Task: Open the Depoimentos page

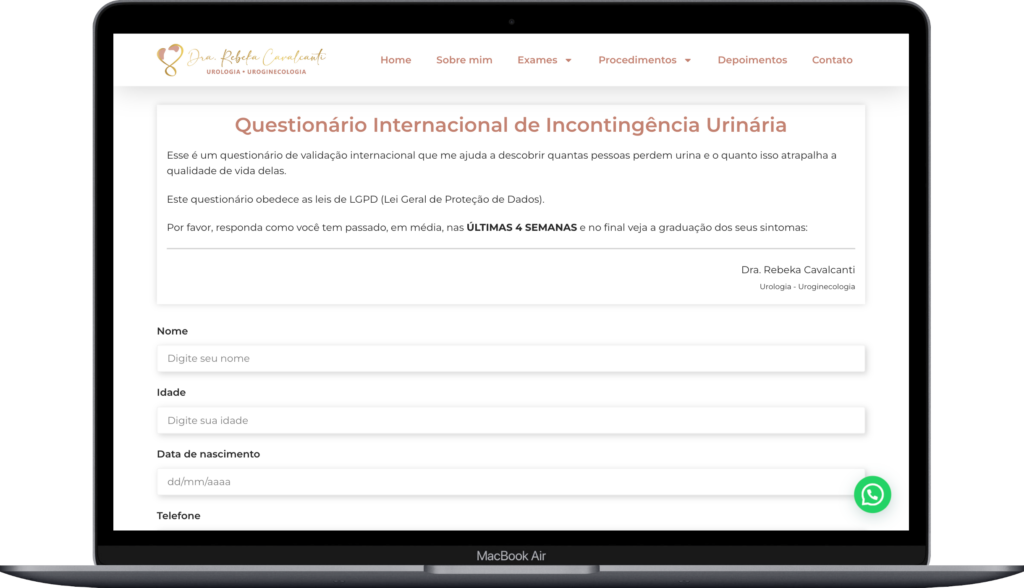Action: pyautogui.click(x=752, y=59)
